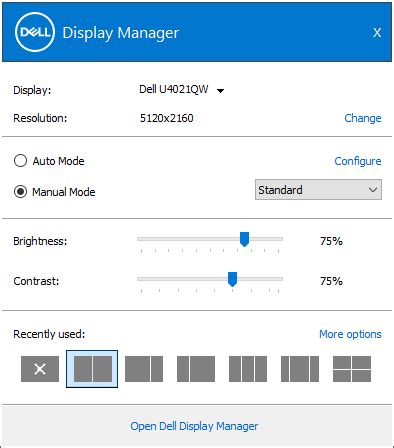The height and width of the screenshot is (448, 394).
Task: Open the Standard preset mode dropdown
Action: 318,190
